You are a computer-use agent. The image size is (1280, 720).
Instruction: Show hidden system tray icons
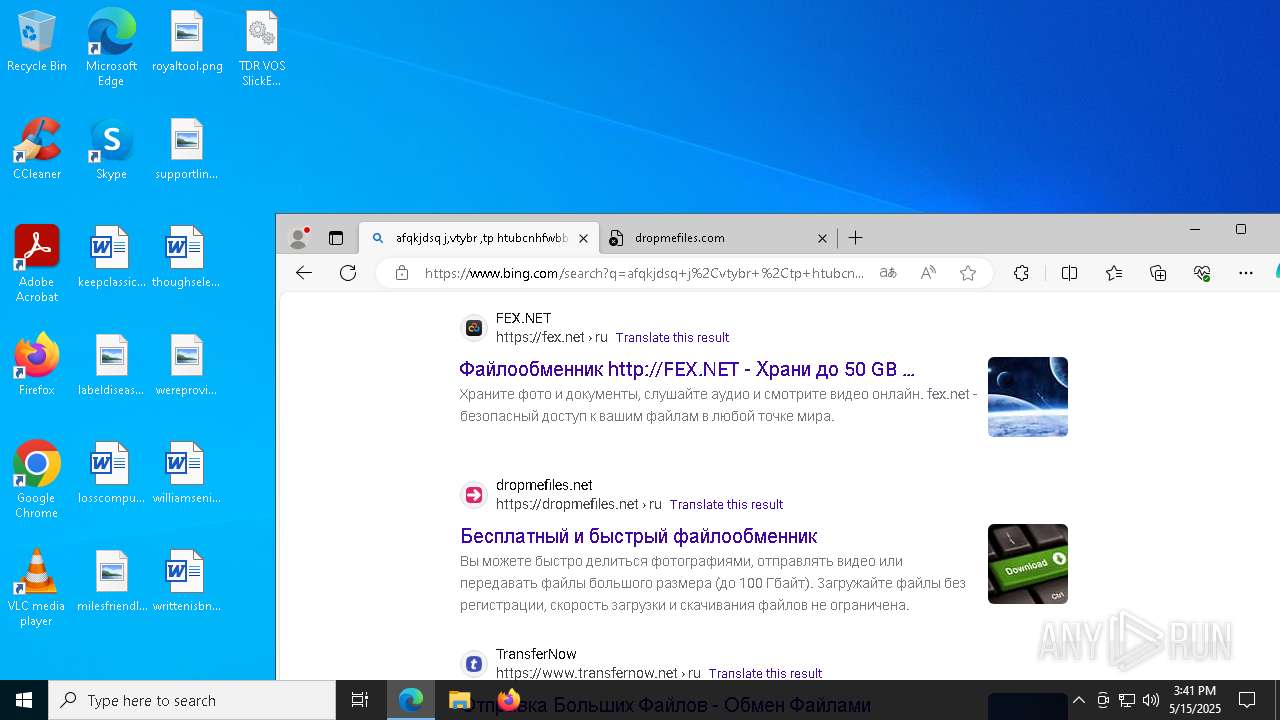pos(1078,700)
